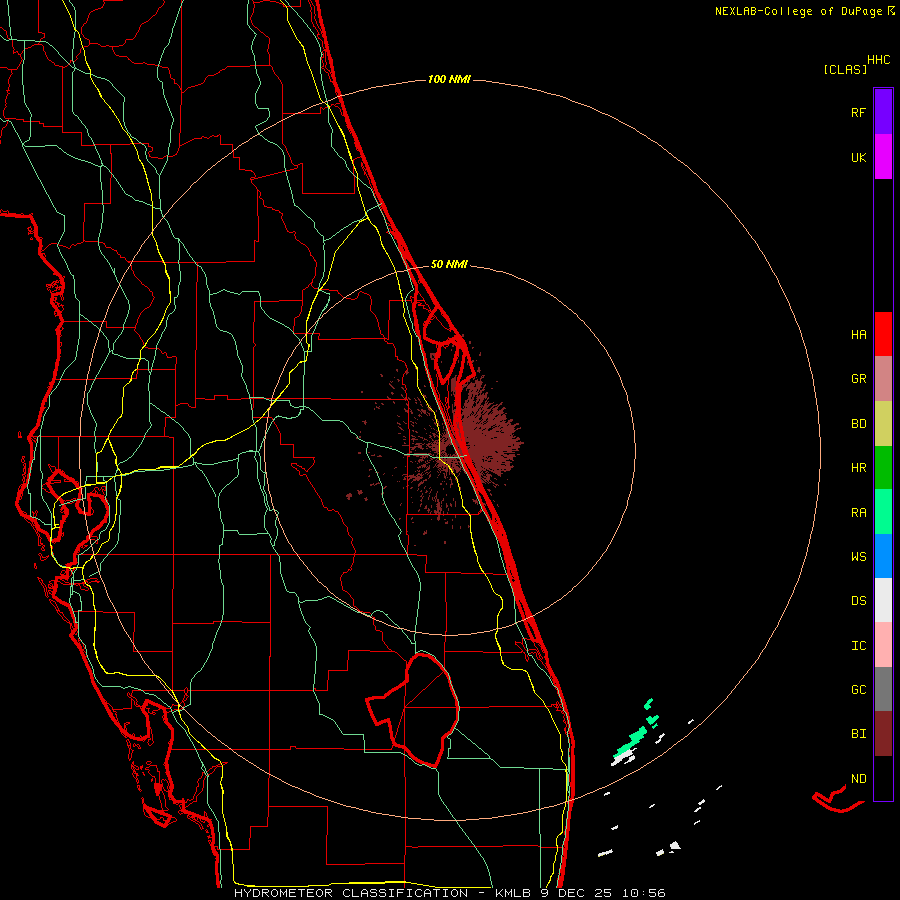Click the HYDROMETEOR CLASSIFICATION title text
The height and width of the screenshot is (900, 900).
pos(351,893)
